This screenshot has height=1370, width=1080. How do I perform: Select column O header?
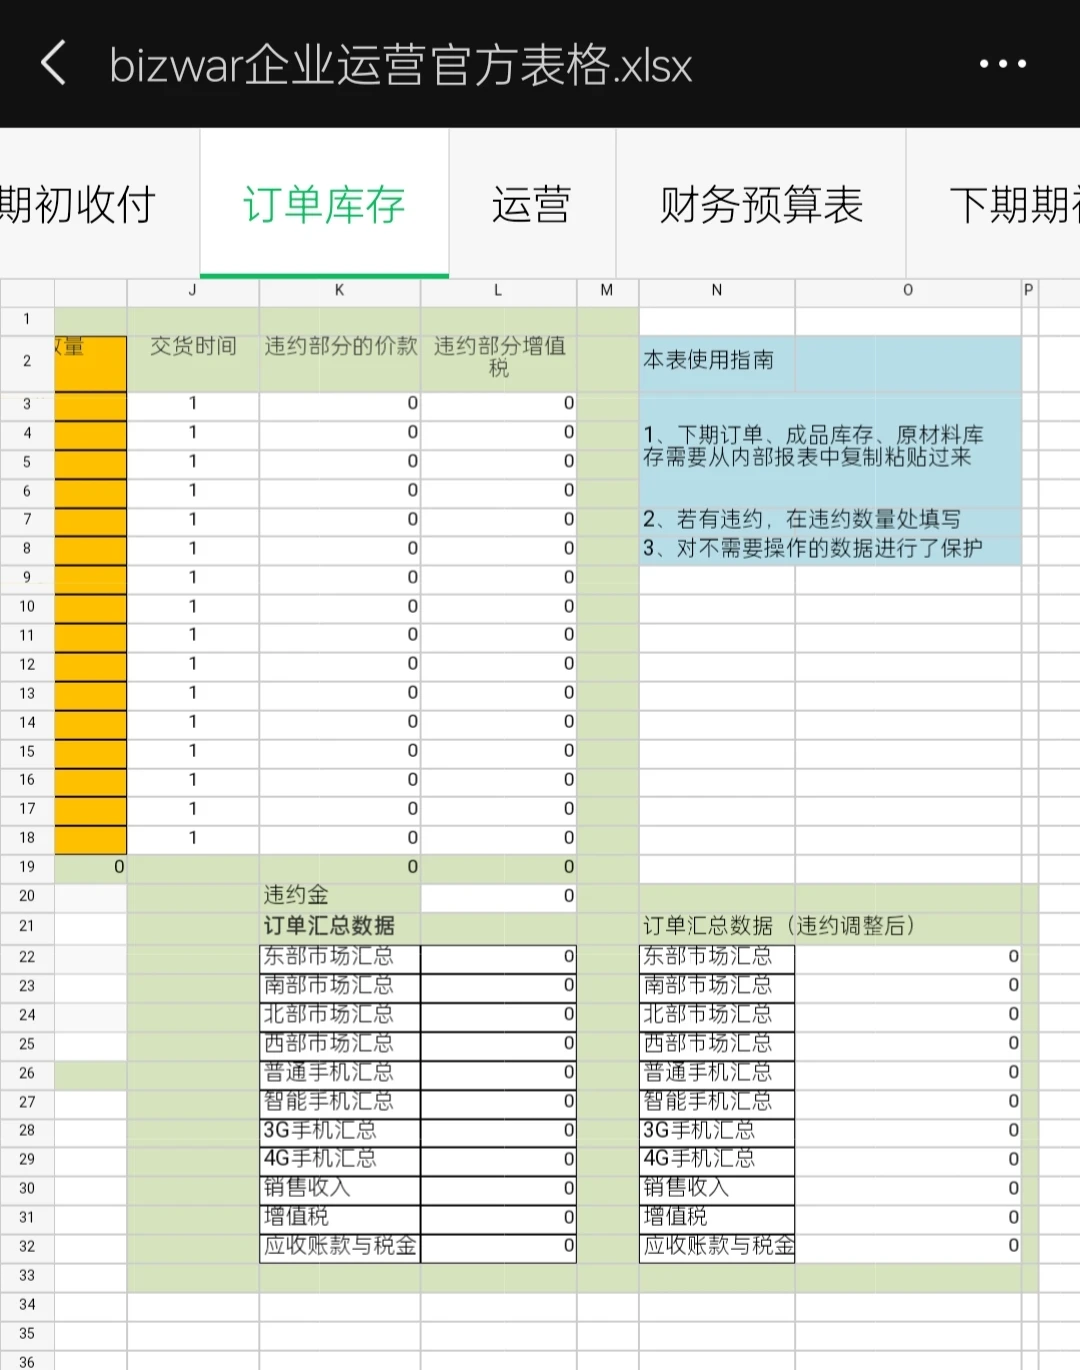tap(908, 291)
